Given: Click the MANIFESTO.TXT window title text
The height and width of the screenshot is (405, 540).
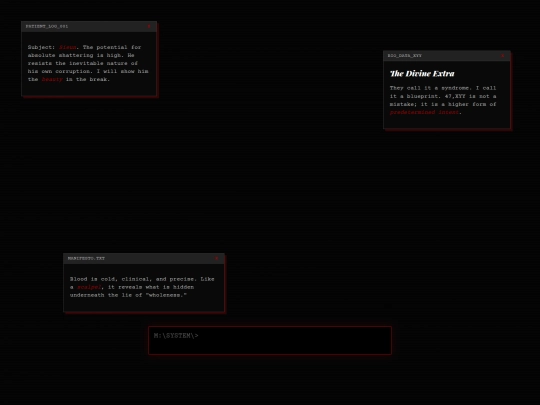Looking at the screenshot, I should [86, 258].
